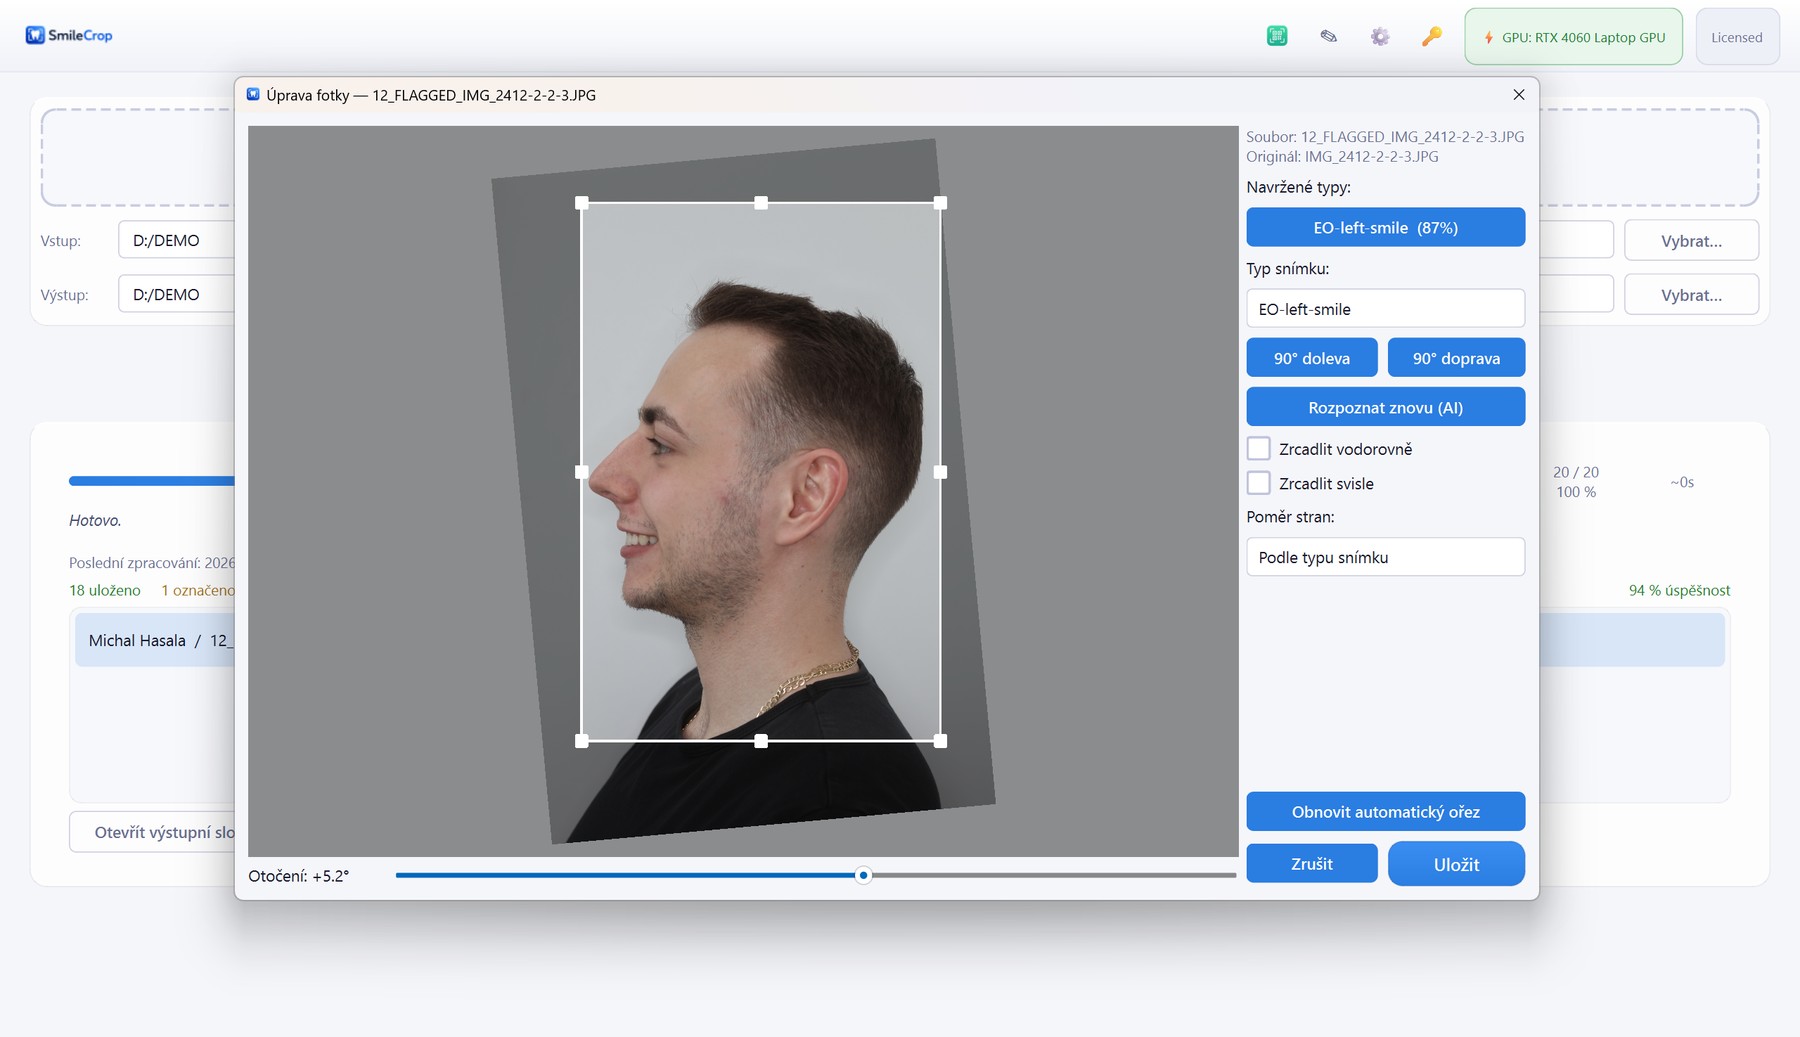Screen dimensions: 1800x1037
Task: Click the 'Soubor: 12_FLAGGED_IMG_2412-2-2-3.JPG' text
Action: pos(1385,136)
